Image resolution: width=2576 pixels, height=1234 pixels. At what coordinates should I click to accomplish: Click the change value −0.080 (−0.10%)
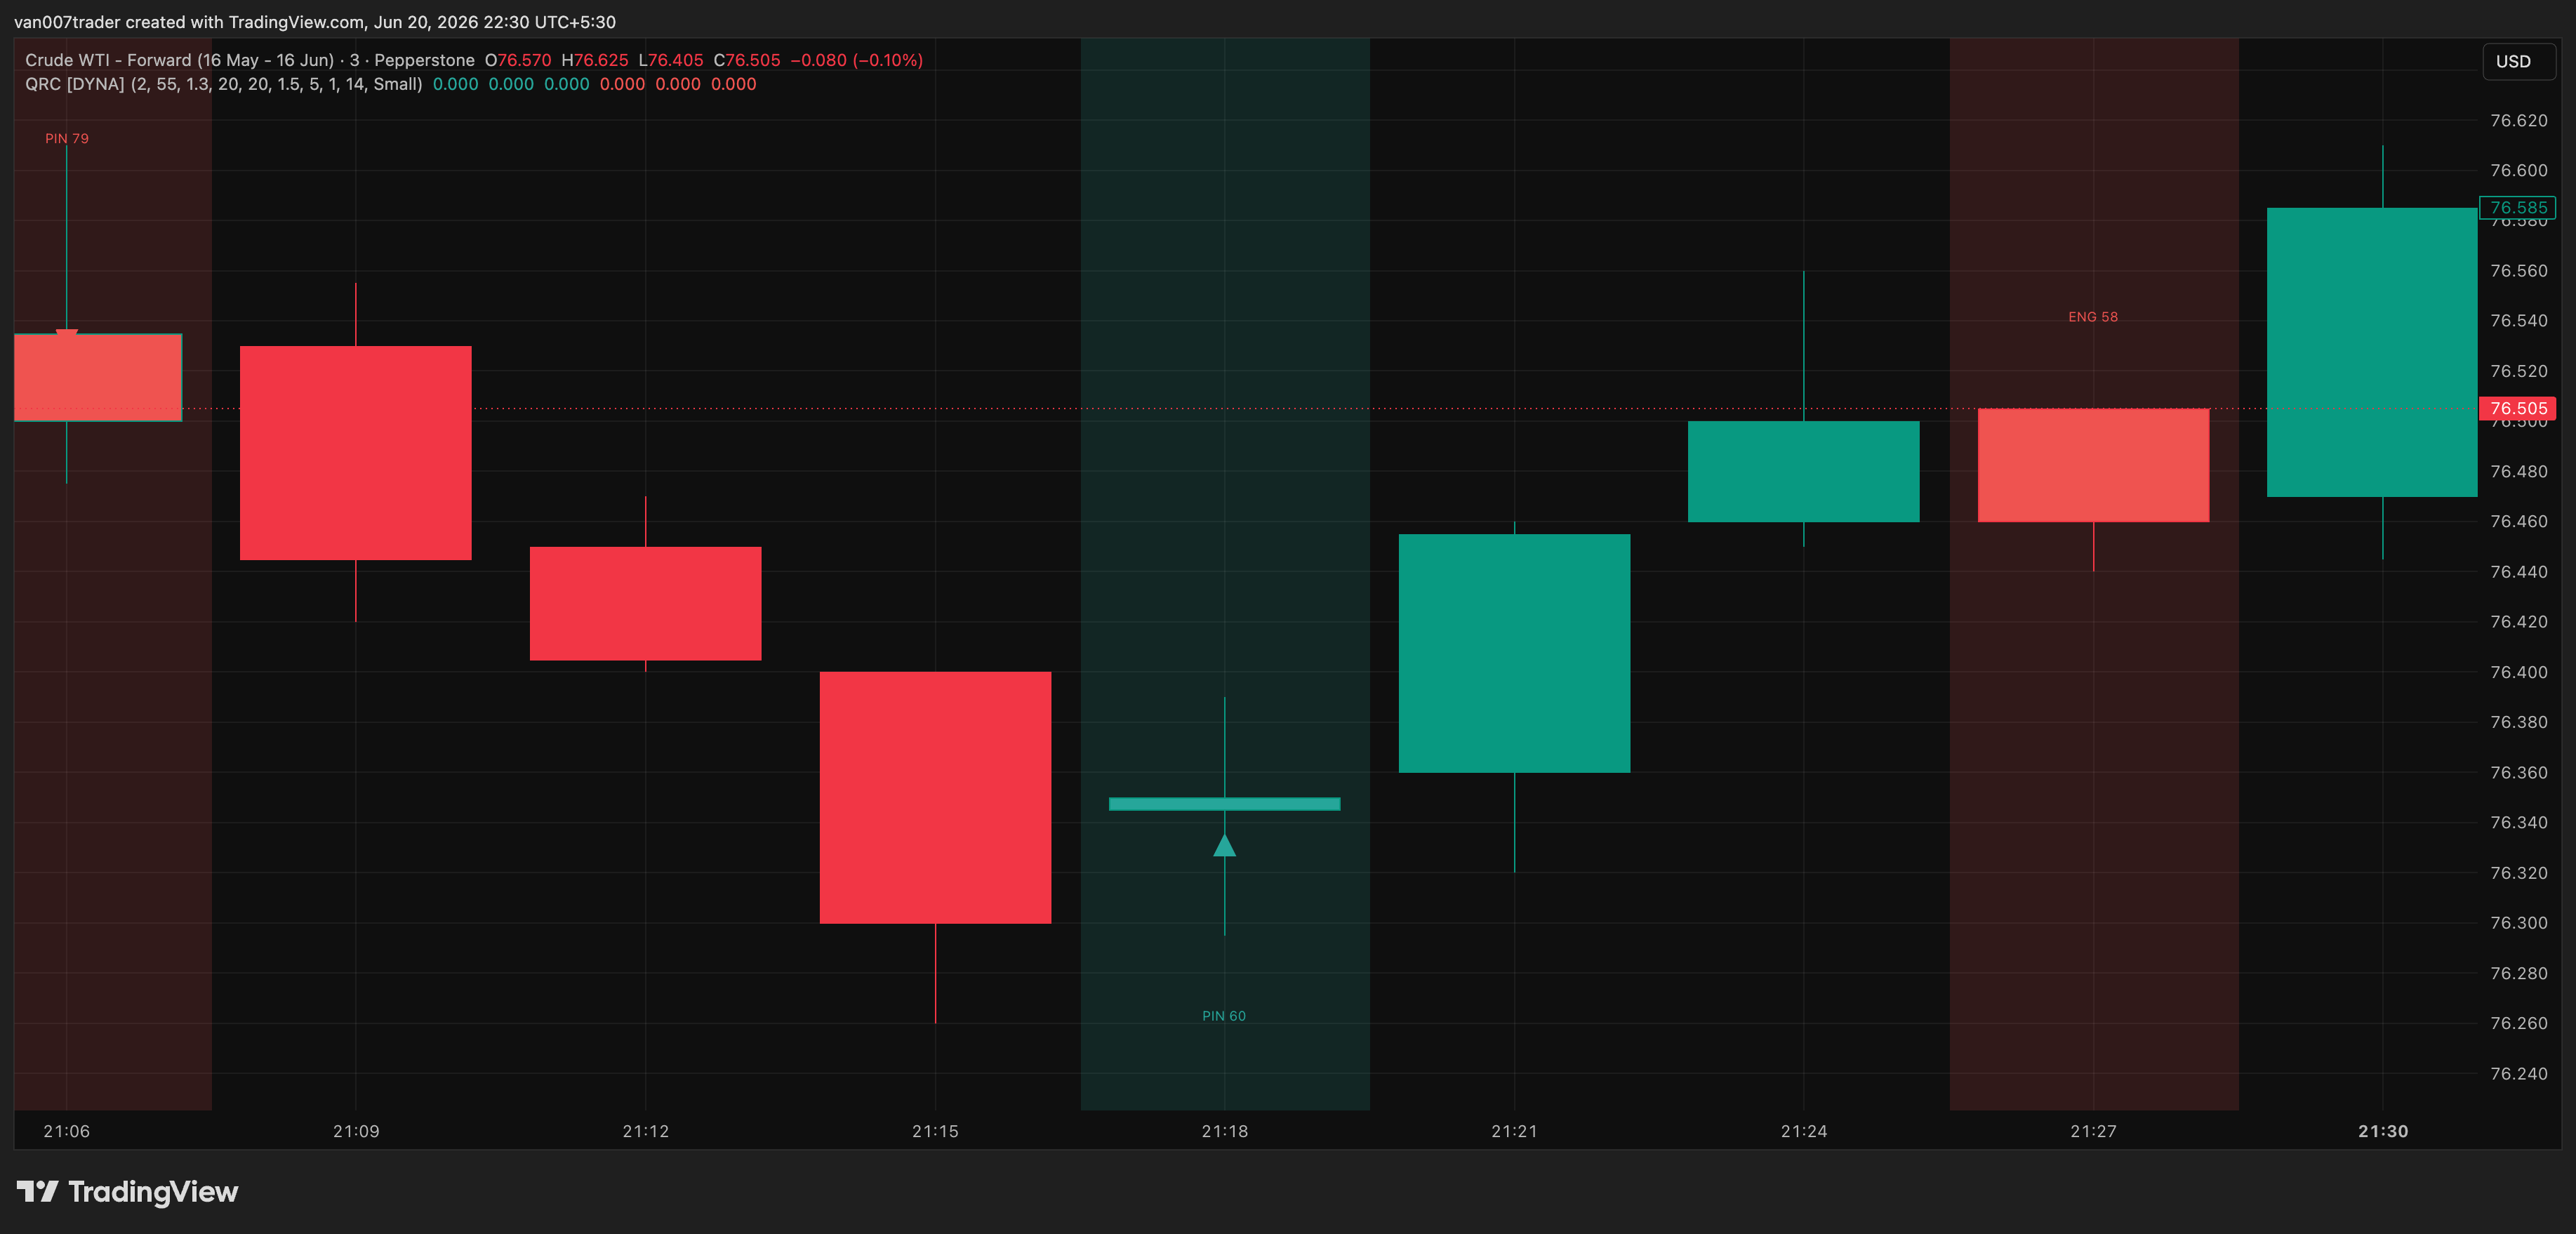point(856,60)
